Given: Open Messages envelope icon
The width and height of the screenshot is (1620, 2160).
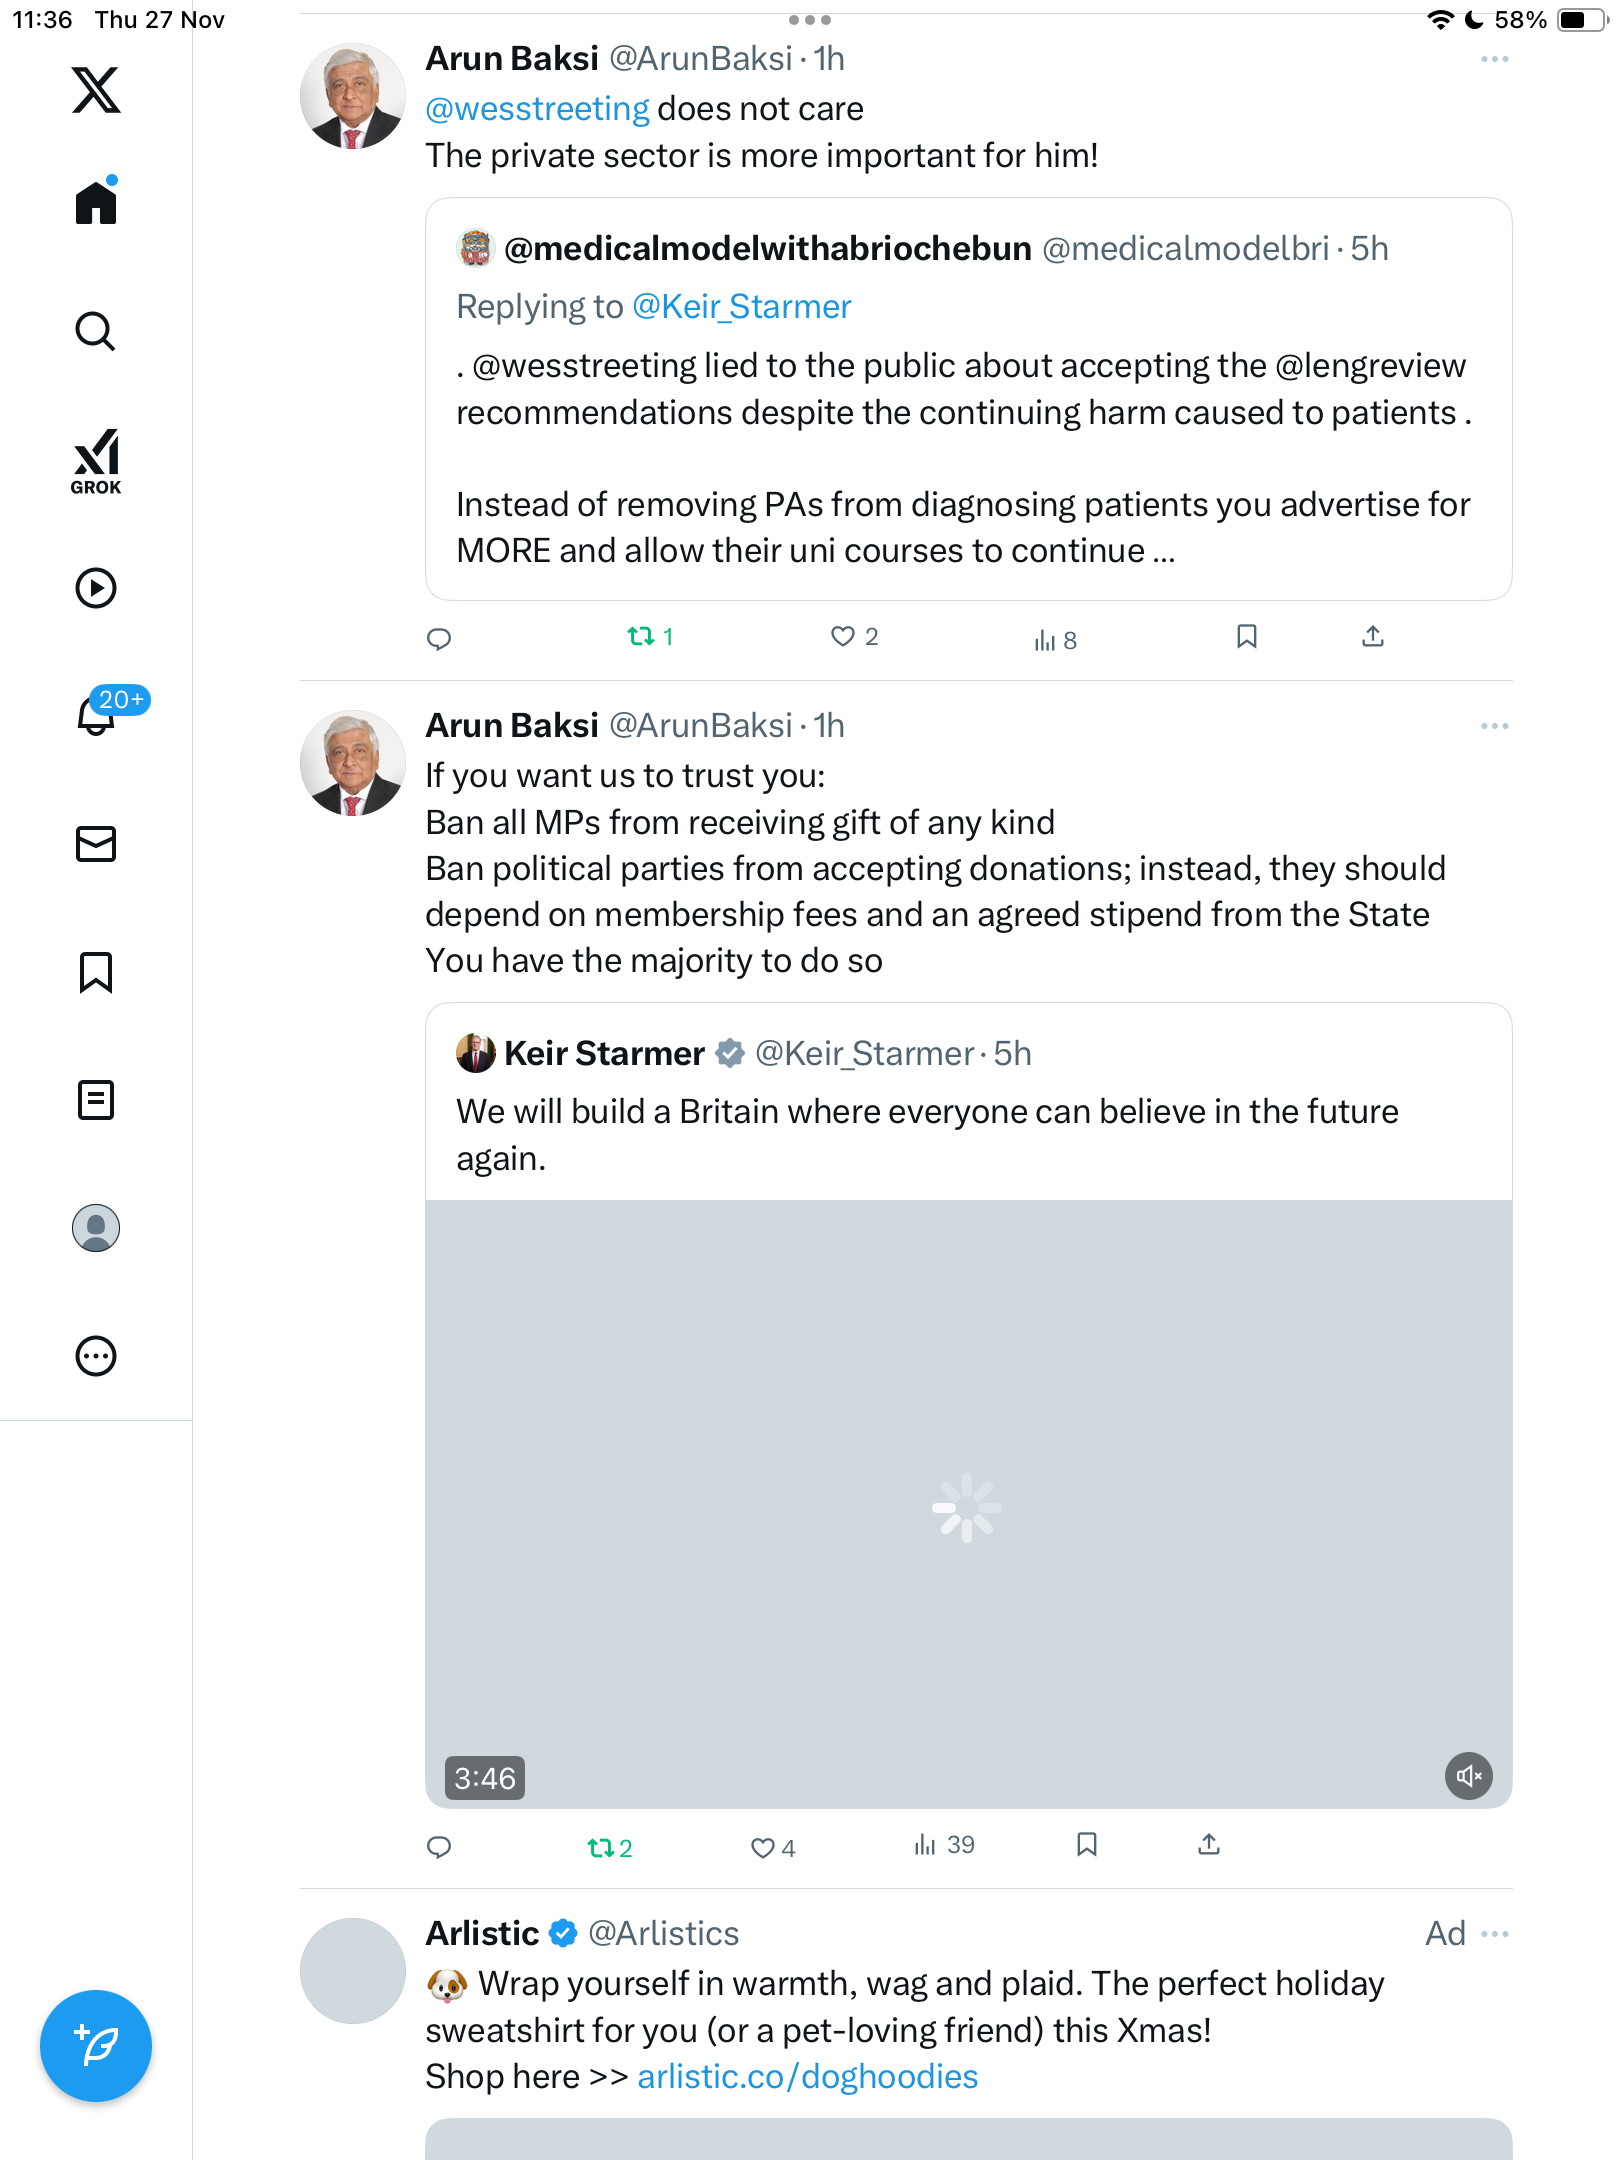Looking at the screenshot, I should point(96,844).
